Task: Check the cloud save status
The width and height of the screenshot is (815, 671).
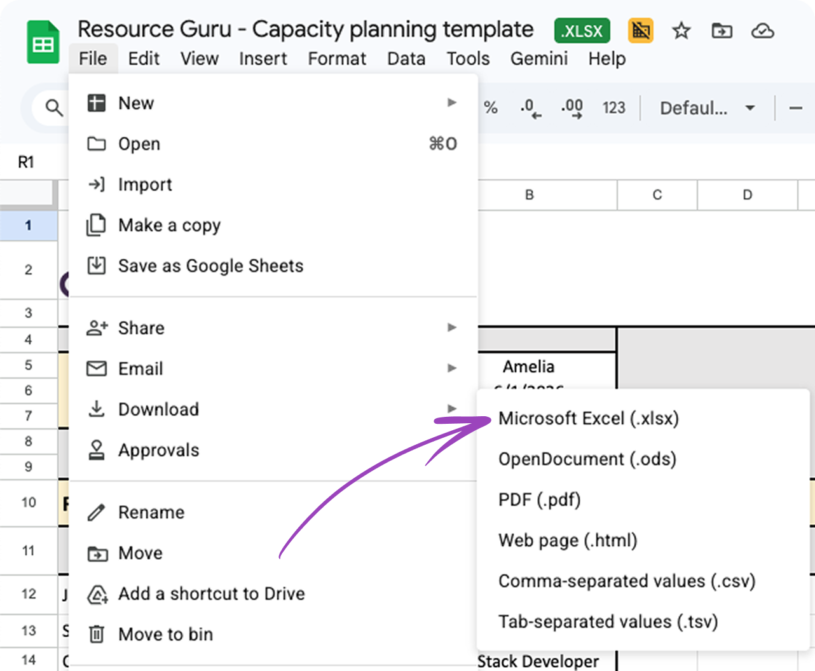Action: click(763, 31)
